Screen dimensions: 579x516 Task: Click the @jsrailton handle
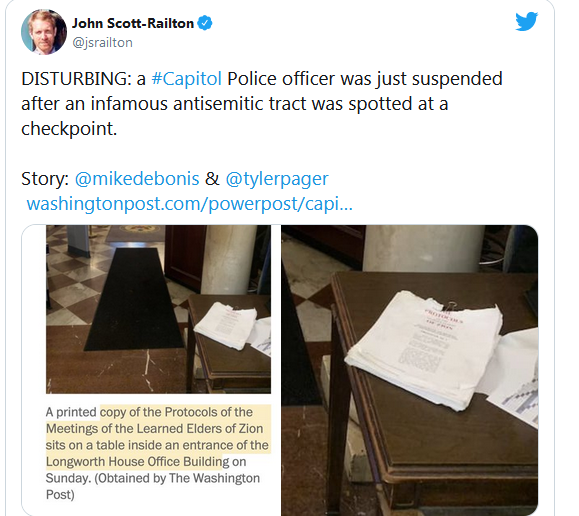pos(102,42)
